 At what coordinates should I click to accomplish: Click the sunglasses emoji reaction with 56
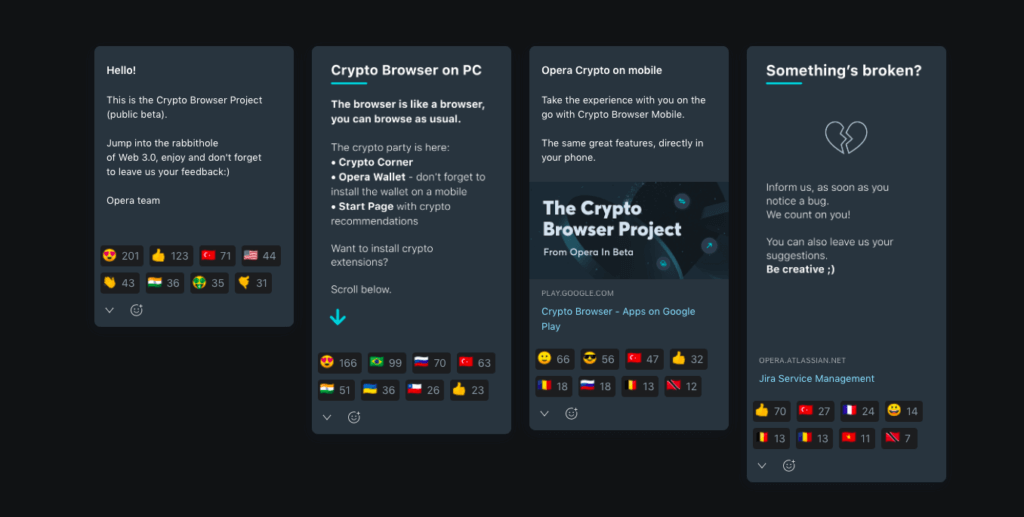click(x=597, y=359)
